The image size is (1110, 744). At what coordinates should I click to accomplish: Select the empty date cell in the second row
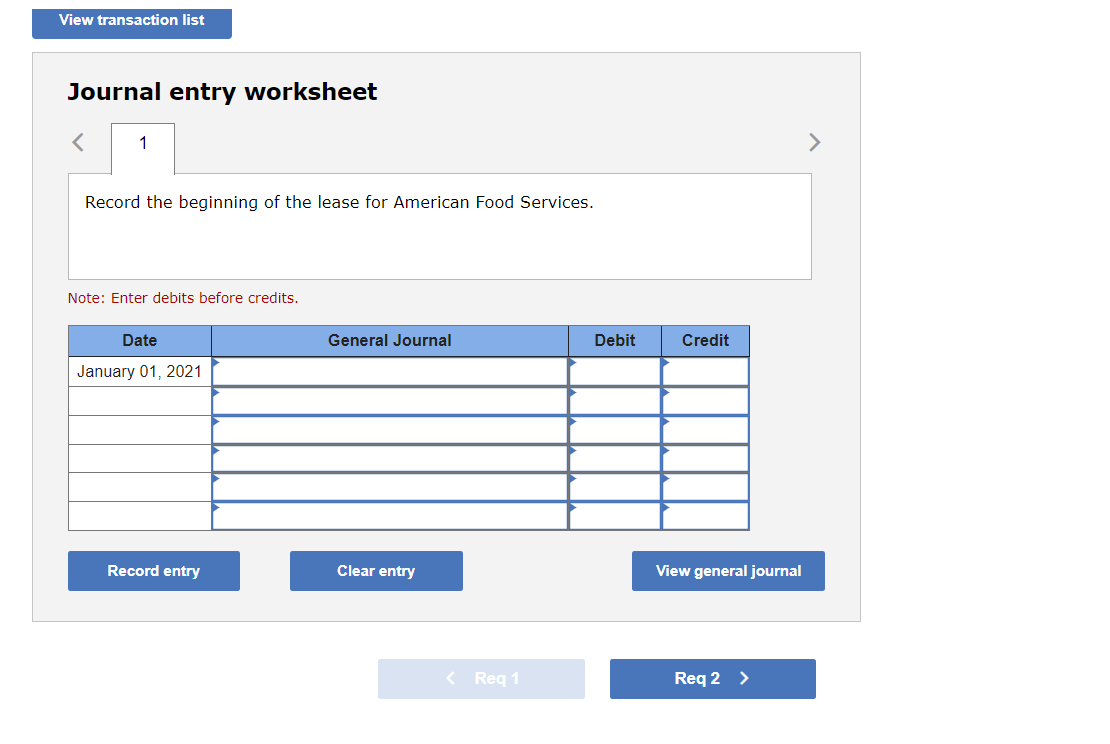pyautogui.click(x=139, y=400)
